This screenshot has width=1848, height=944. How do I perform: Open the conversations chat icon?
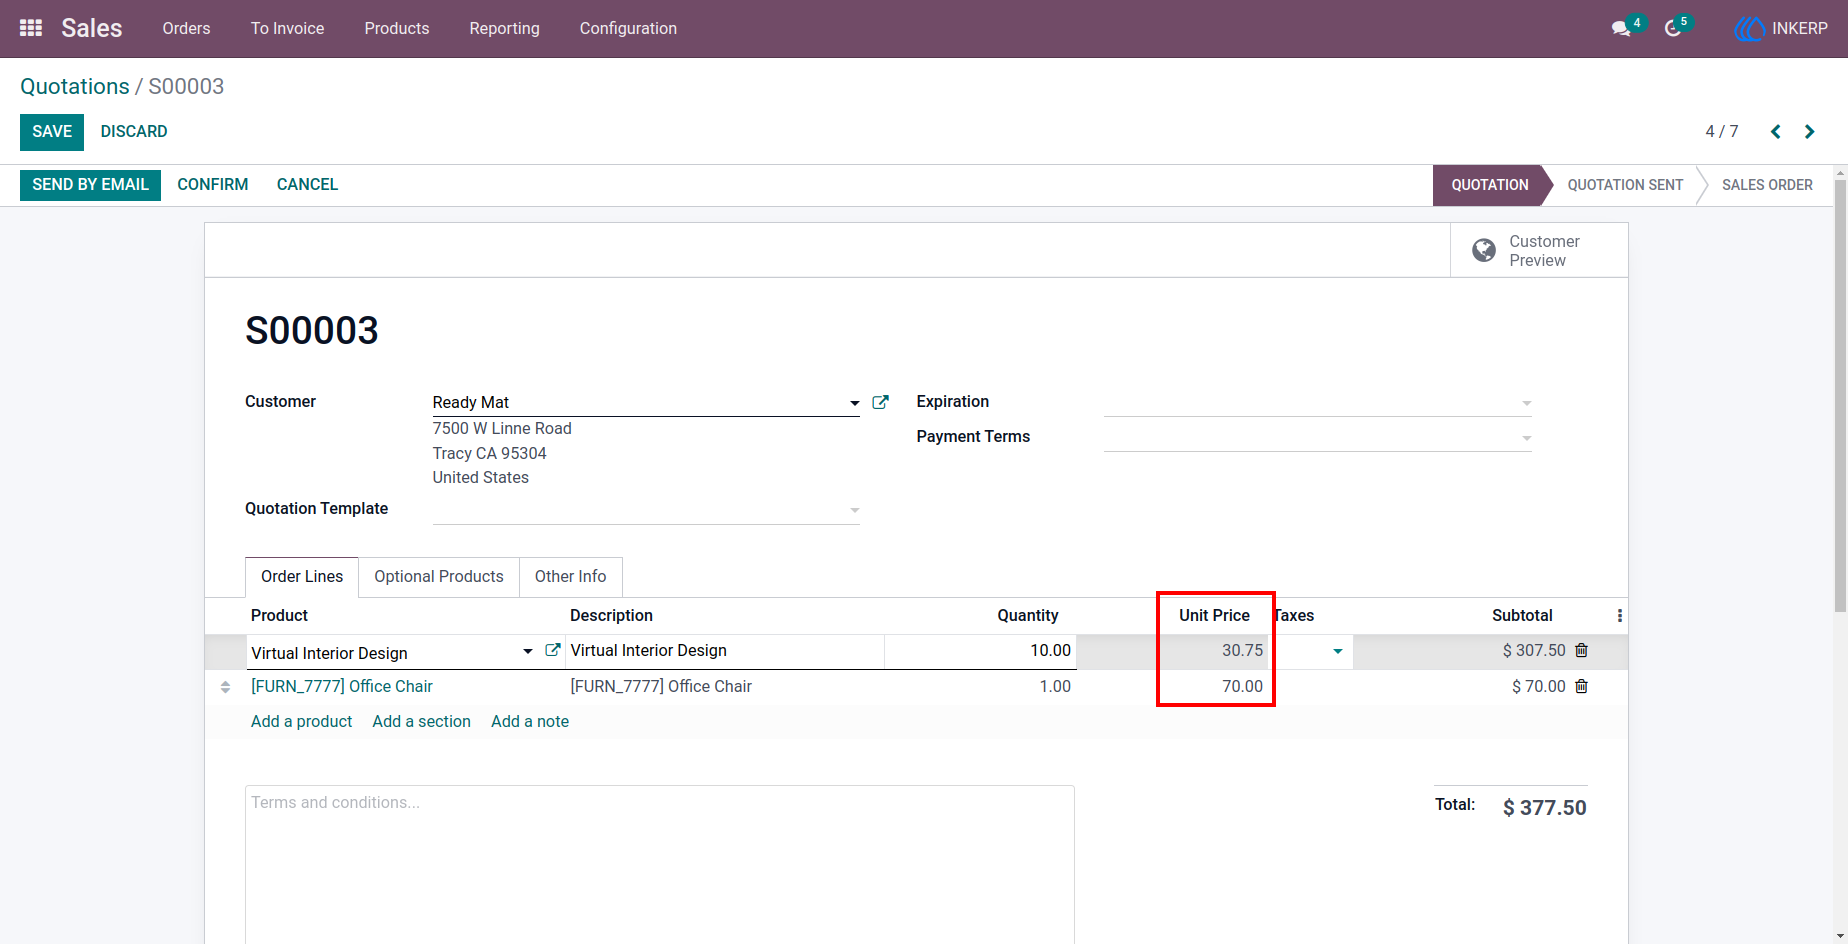click(x=1621, y=29)
